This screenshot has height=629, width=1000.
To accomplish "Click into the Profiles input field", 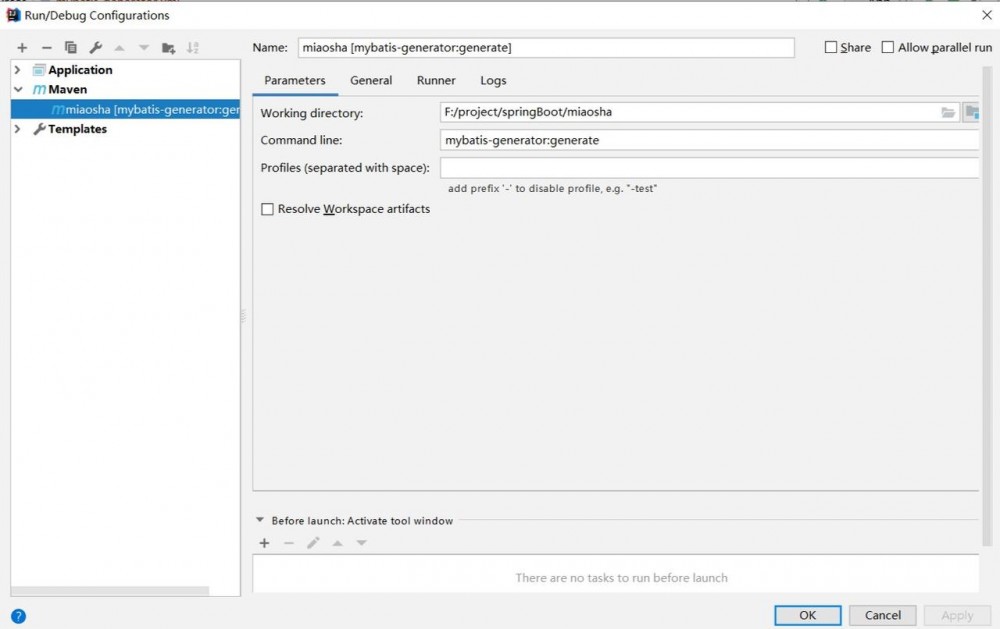I will click(708, 168).
